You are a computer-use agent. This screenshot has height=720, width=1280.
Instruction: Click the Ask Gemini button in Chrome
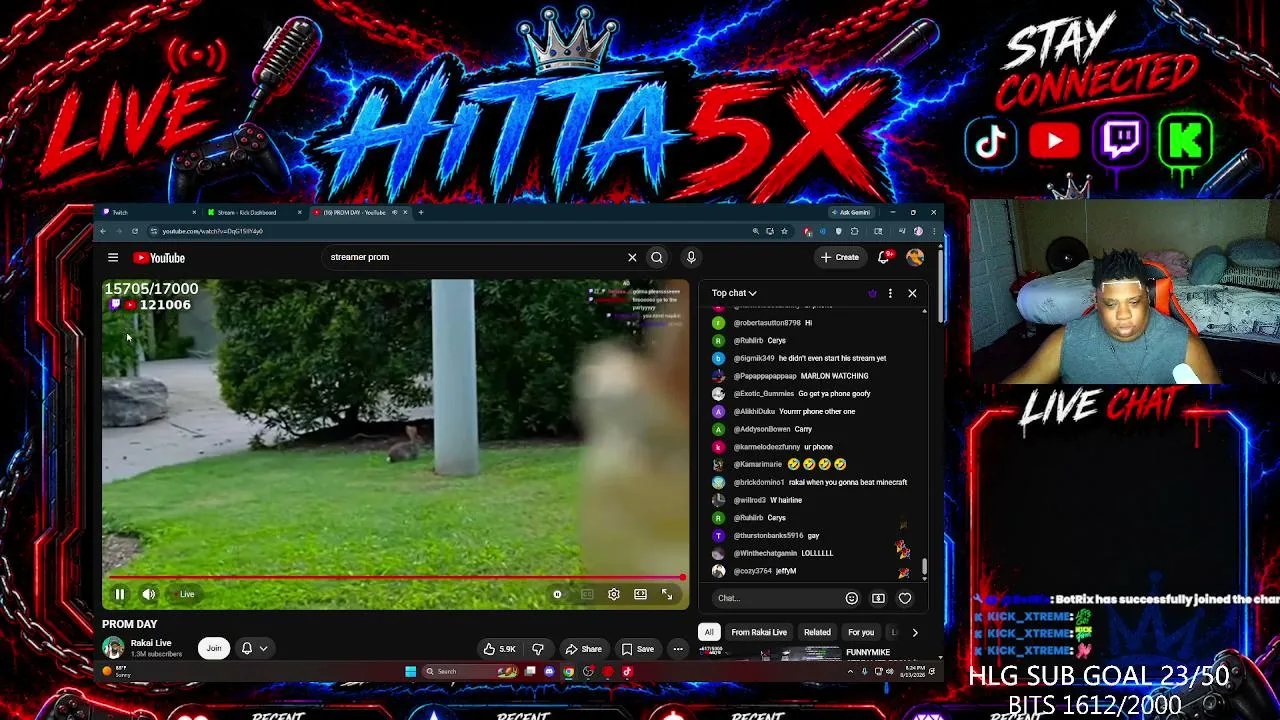[x=851, y=212]
